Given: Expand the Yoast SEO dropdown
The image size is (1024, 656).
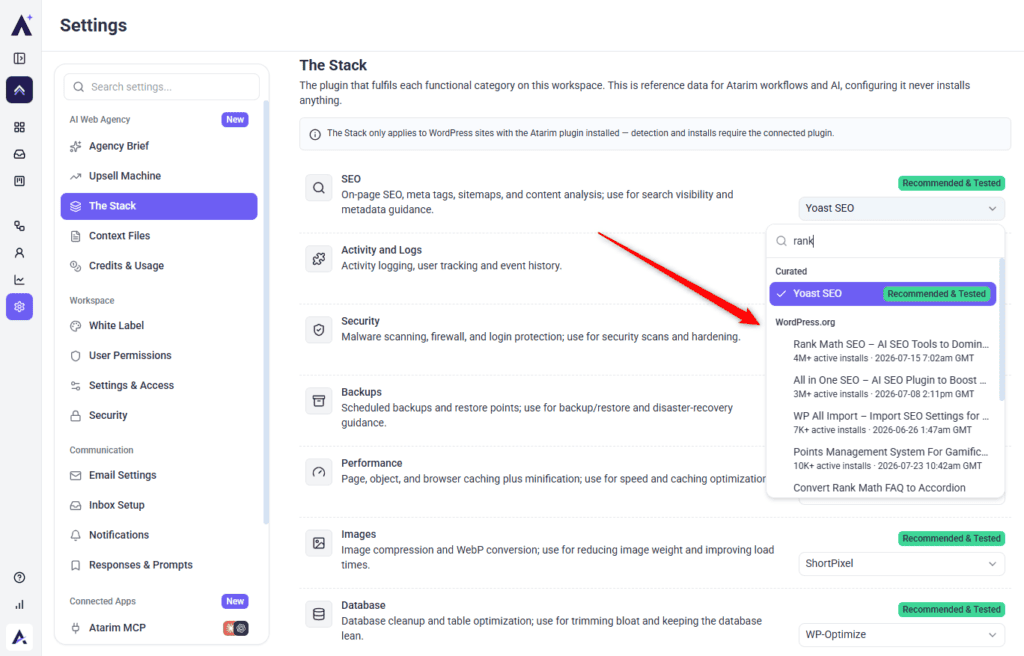Looking at the screenshot, I should point(901,208).
